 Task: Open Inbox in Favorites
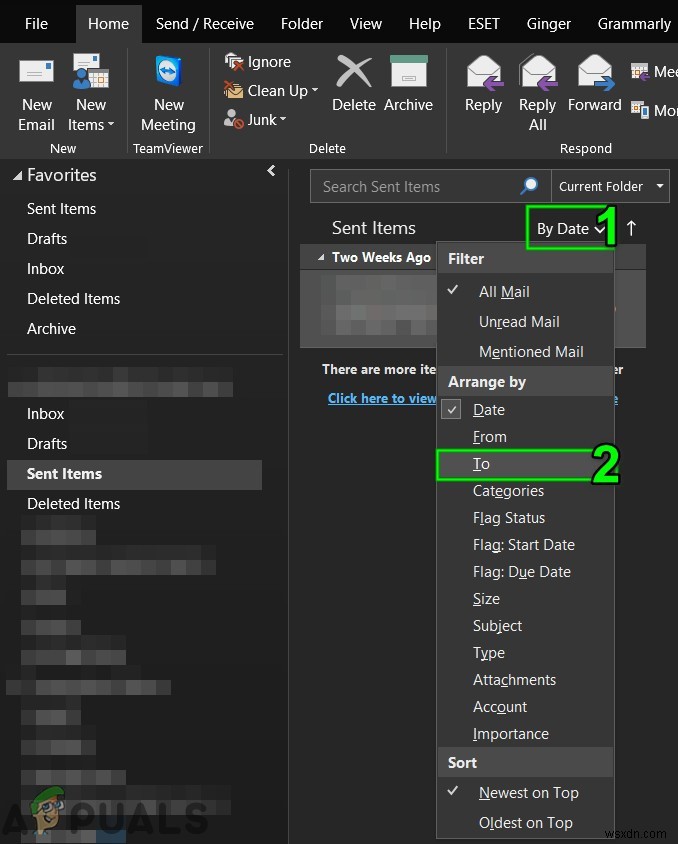click(x=46, y=269)
